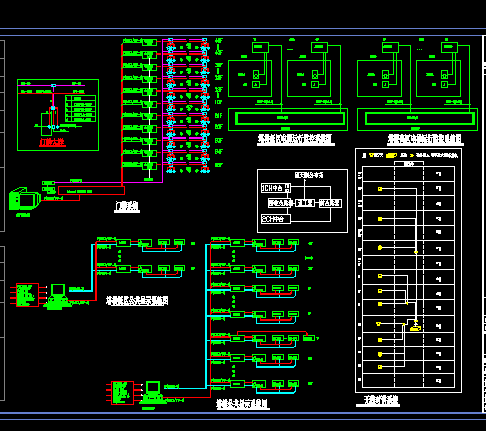This screenshot has height=431, width=486.
Task: Select the green computer beside lower red cabinet
Action: coord(153,393)
